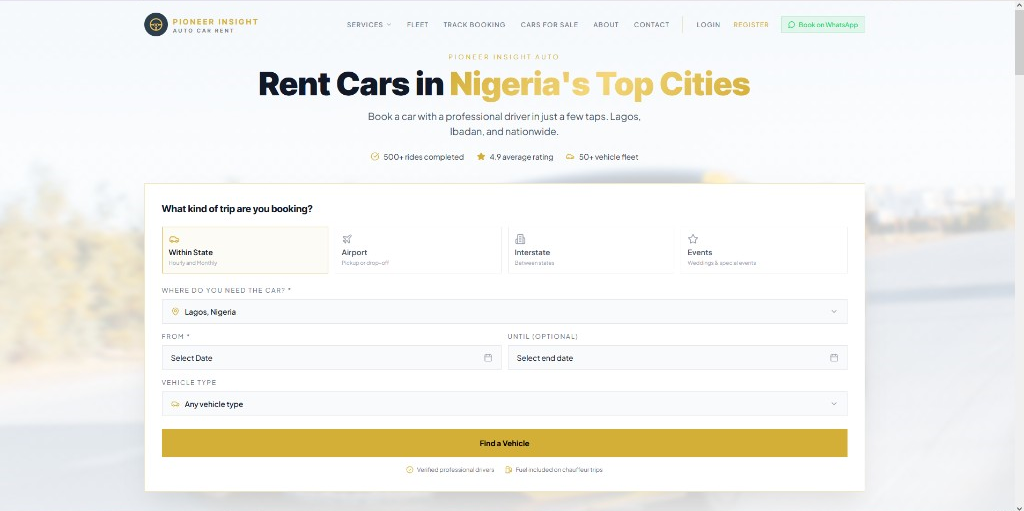The image size is (1024, 511).
Task: Click the car icon on the Within State card
Action: pos(174,239)
